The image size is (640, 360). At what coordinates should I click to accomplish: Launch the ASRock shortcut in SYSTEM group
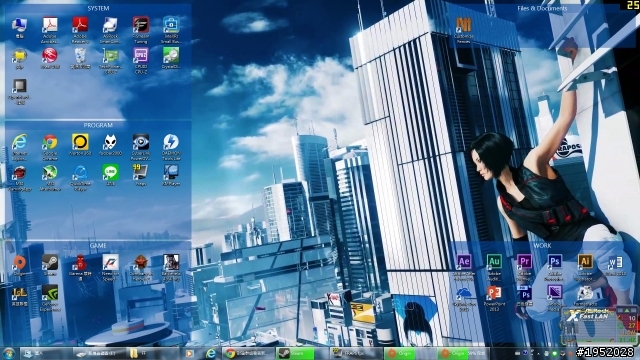110,30
